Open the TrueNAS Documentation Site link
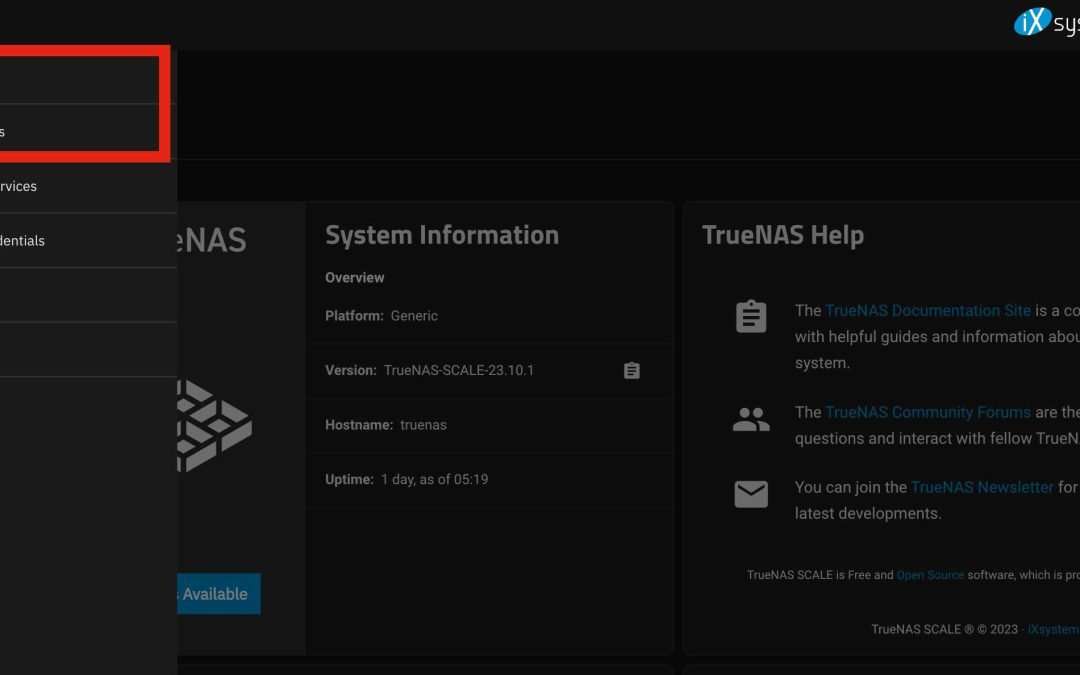1080x675 pixels. pyautogui.click(x=928, y=310)
